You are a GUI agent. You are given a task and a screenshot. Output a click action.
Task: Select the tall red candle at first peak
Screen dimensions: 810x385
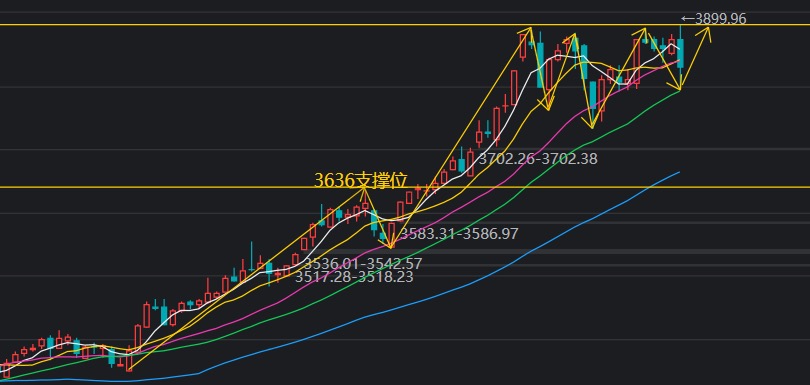[x=523, y=45]
